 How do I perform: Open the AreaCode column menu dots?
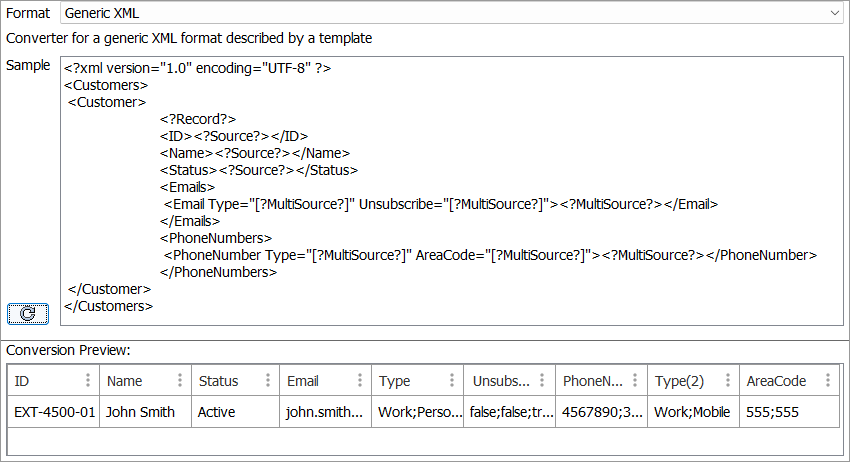[827, 381]
